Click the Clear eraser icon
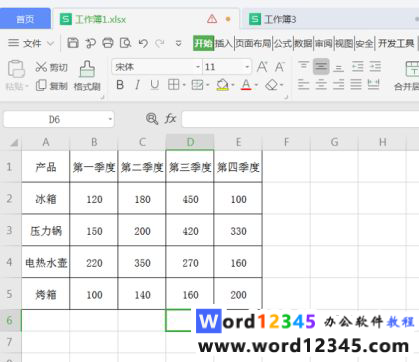 coord(272,85)
